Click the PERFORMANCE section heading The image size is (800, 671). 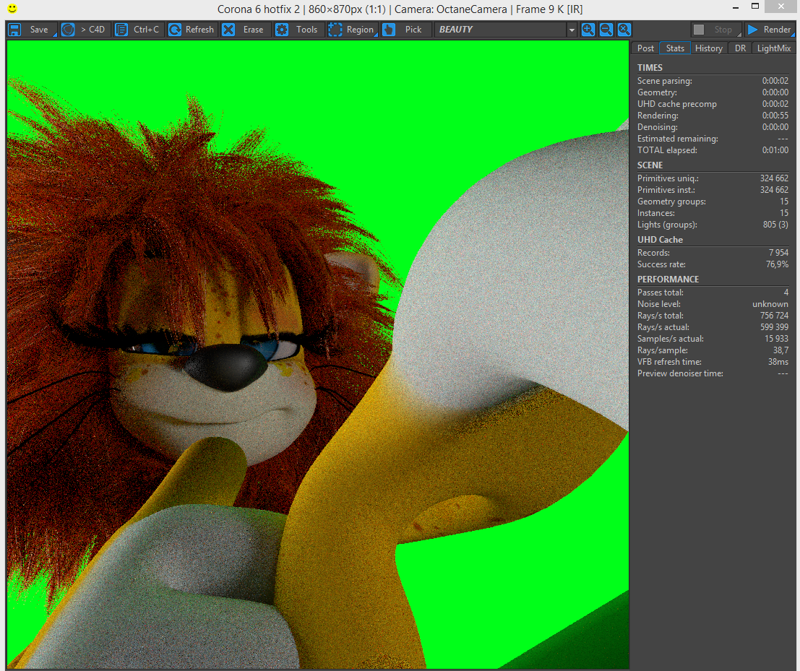coord(668,279)
